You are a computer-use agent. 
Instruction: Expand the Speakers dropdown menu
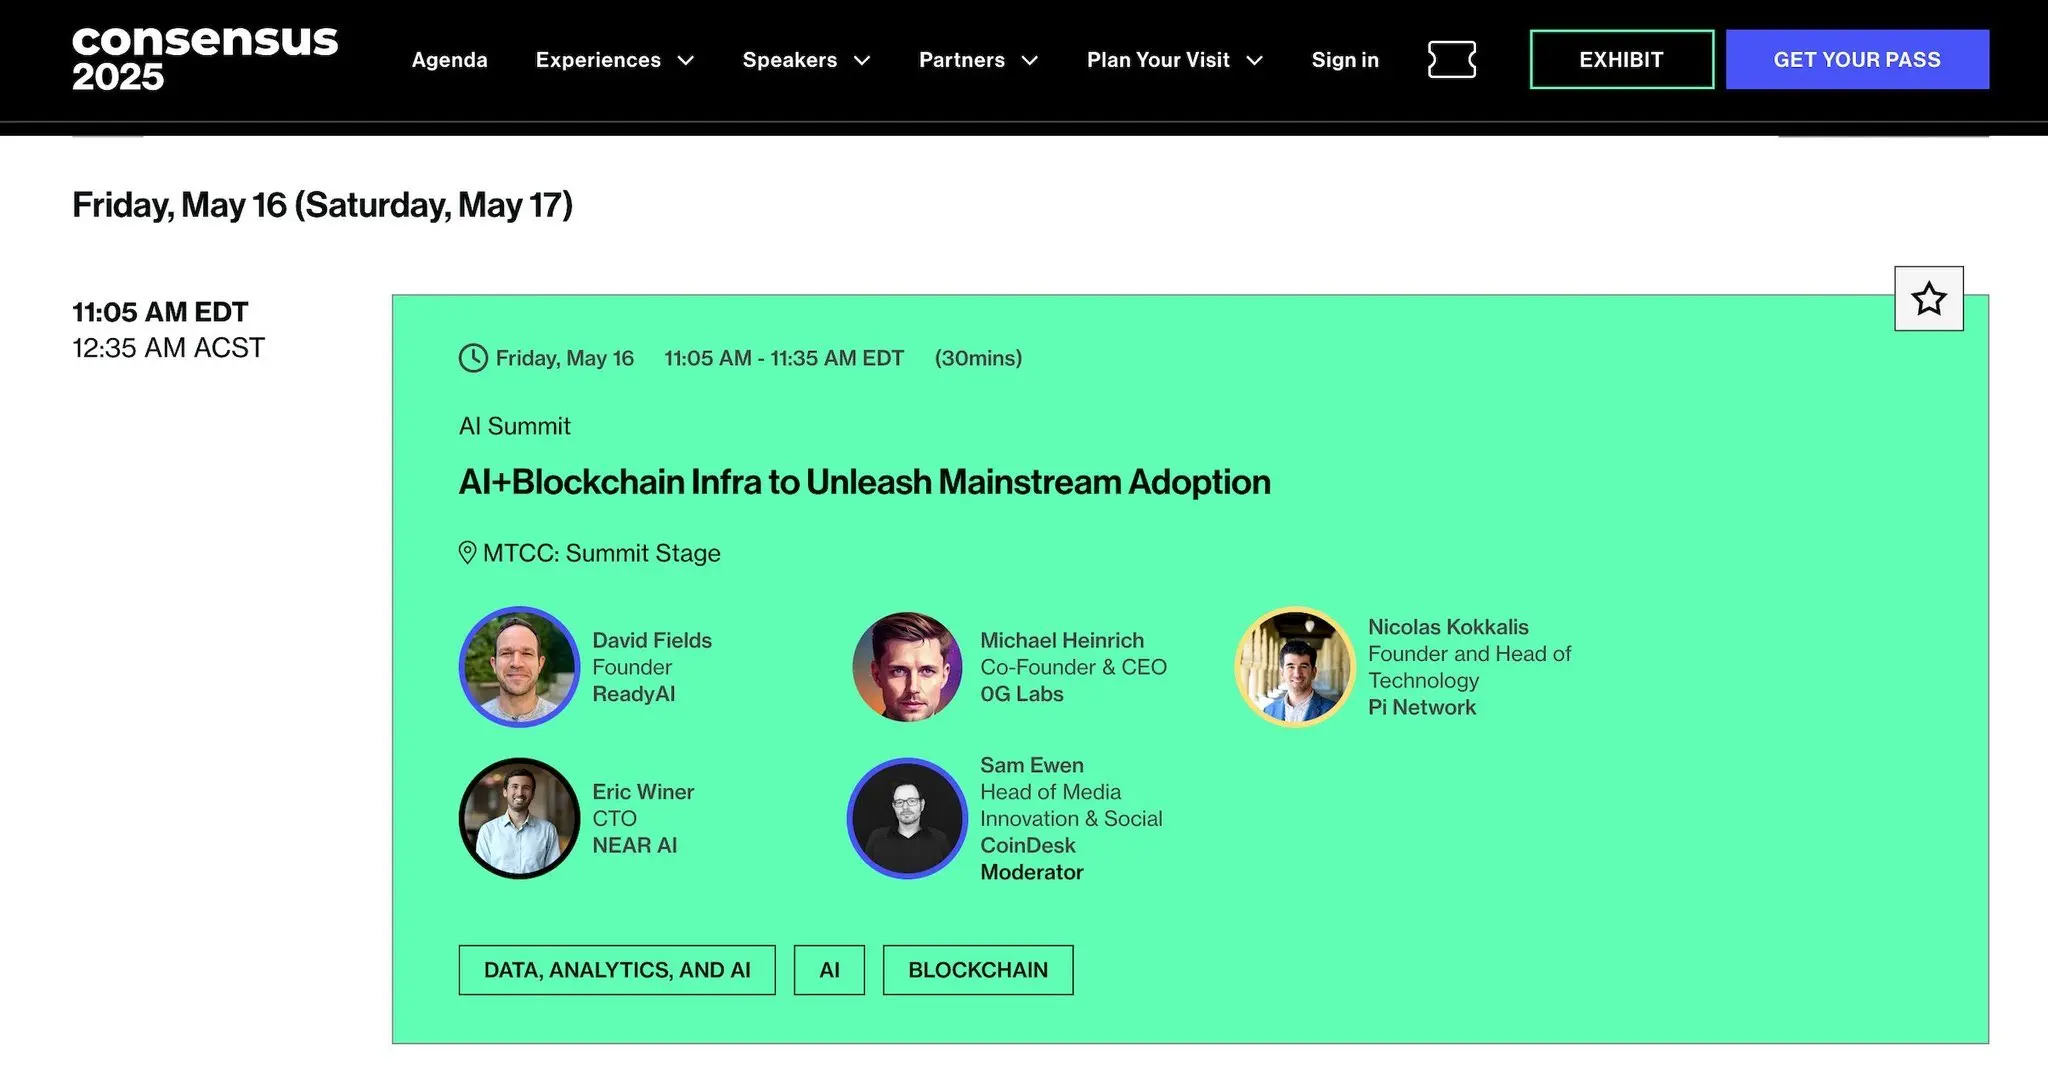coord(806,60)
